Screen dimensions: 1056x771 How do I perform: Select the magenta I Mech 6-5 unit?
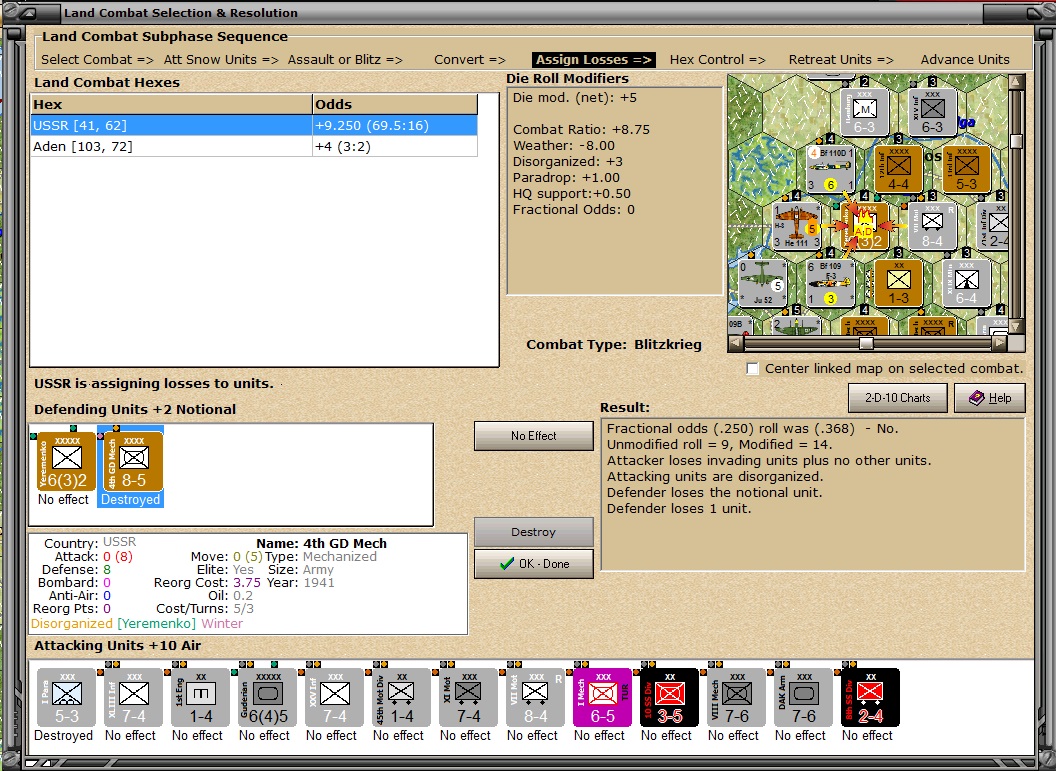pyautogui.click(x=602, y=697)
